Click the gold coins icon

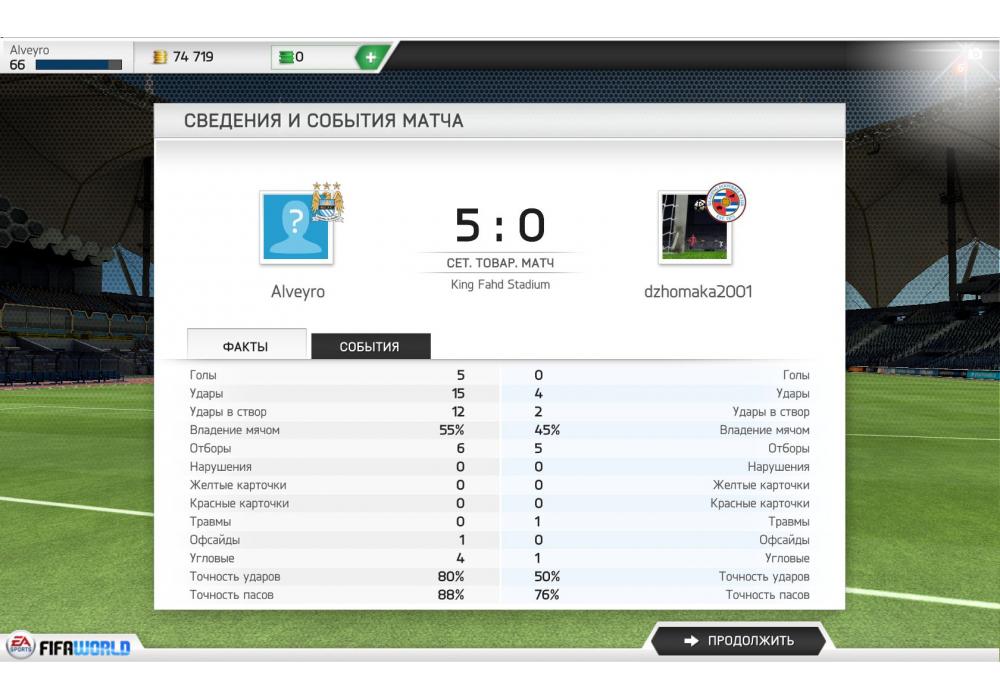click(159, 57)
